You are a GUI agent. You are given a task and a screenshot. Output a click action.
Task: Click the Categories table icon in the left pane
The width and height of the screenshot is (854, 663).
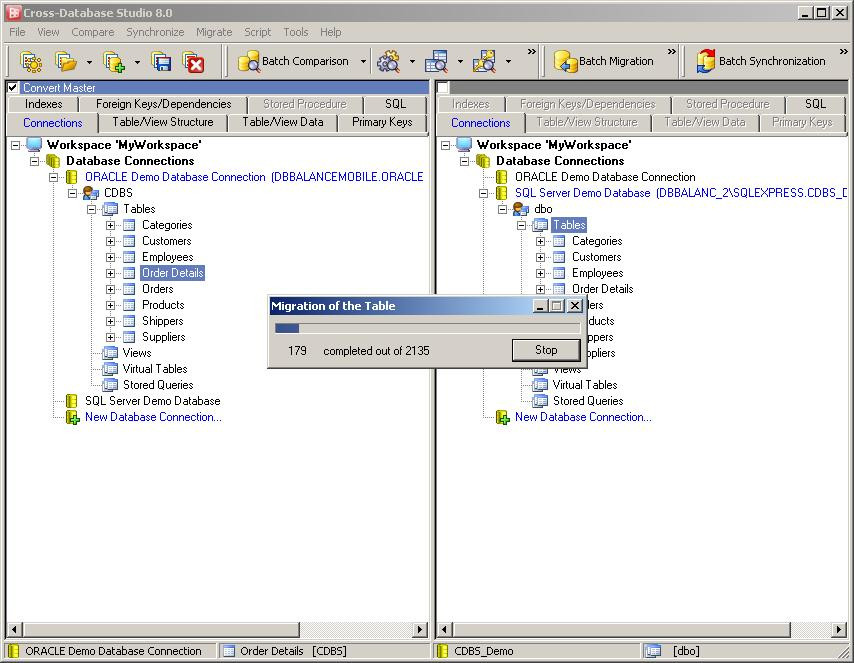(x=129, y=225)
